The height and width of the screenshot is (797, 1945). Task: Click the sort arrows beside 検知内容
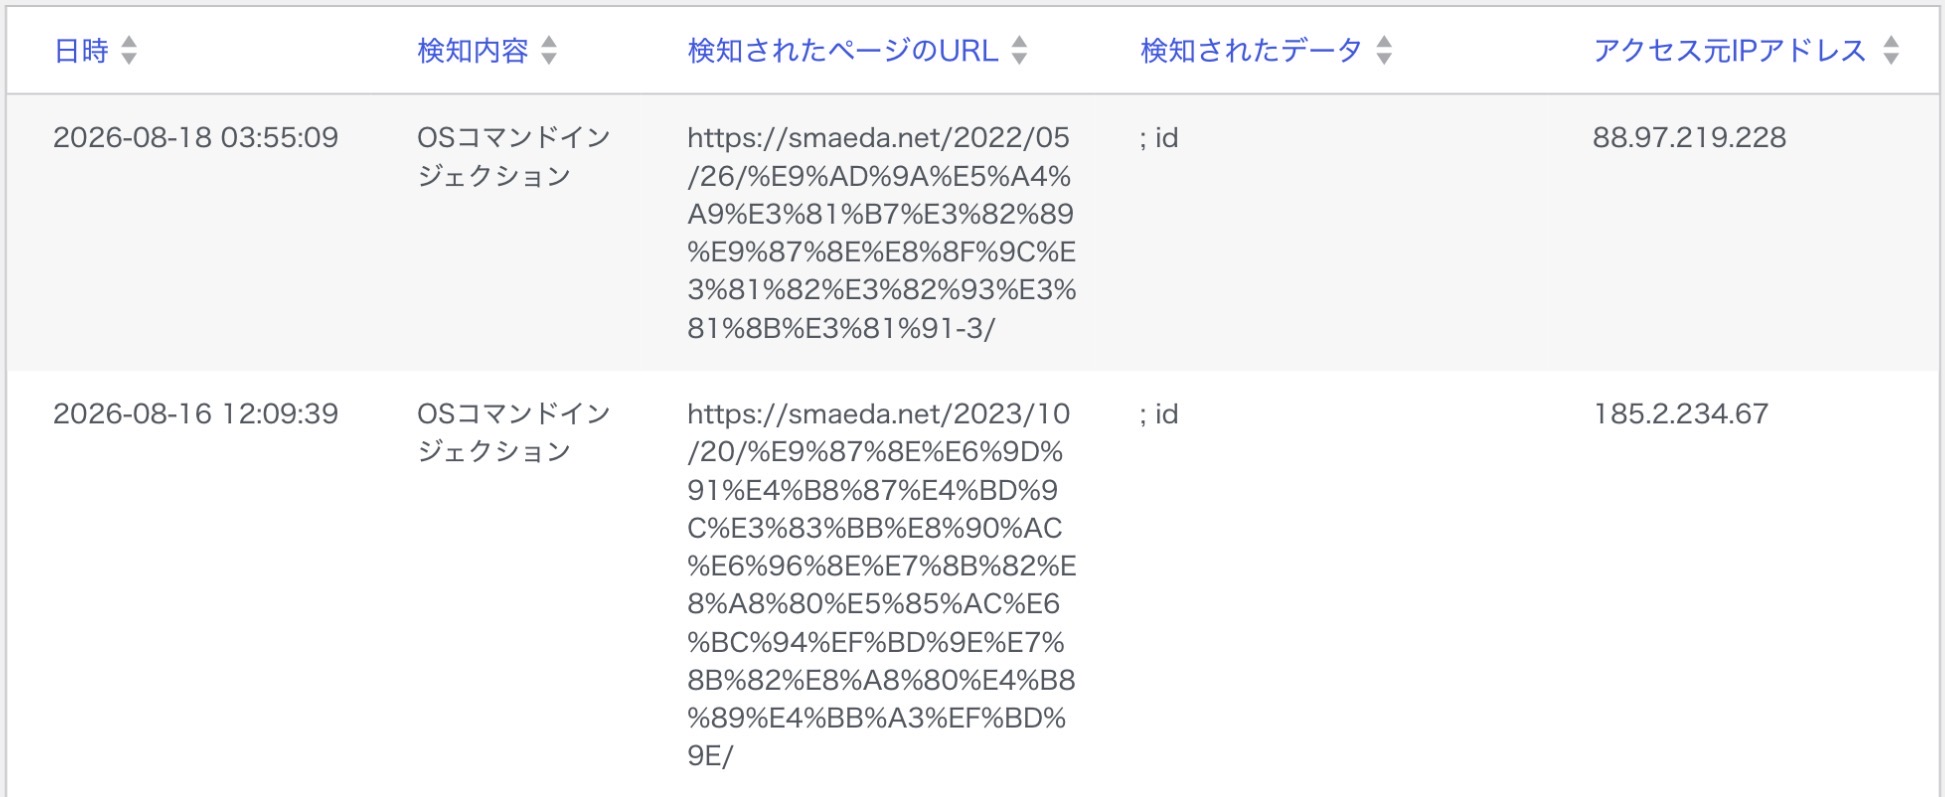pyautogui.click(x=549, y=50)
